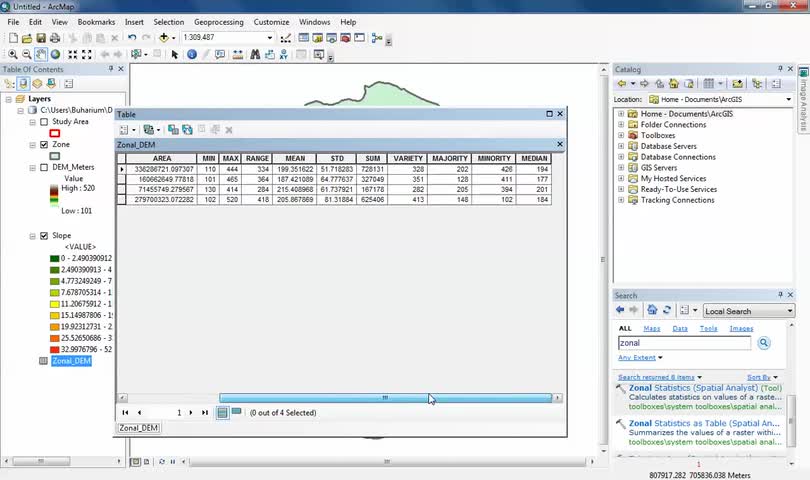Activate the Pan hand tool
Image resolution: width=810 pixels, height=480 pixels.
[x=41, y=54]
